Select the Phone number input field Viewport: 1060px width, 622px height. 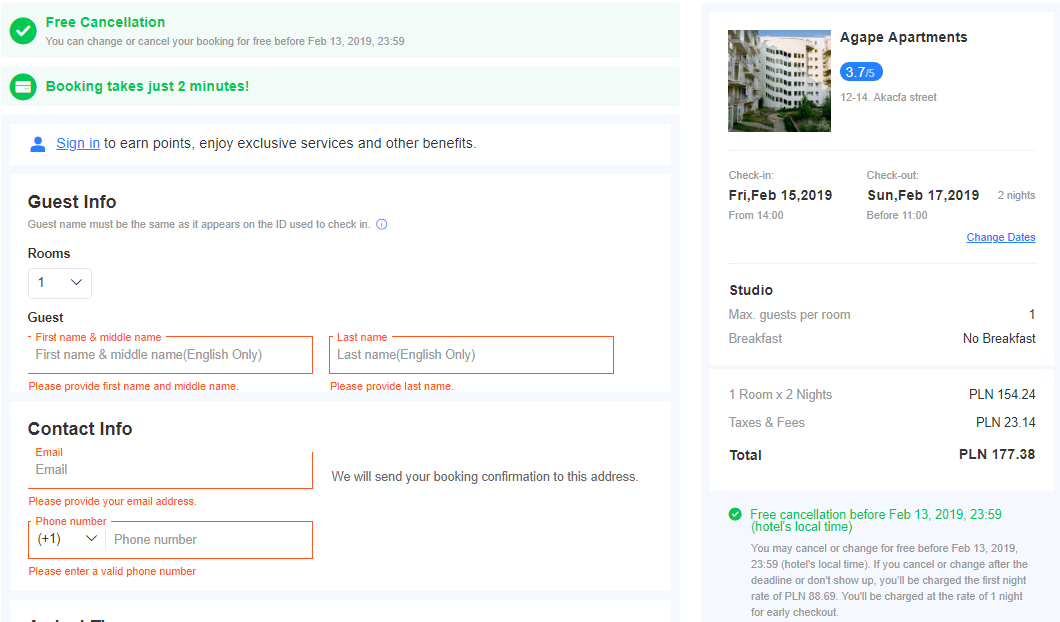point(210,540)
